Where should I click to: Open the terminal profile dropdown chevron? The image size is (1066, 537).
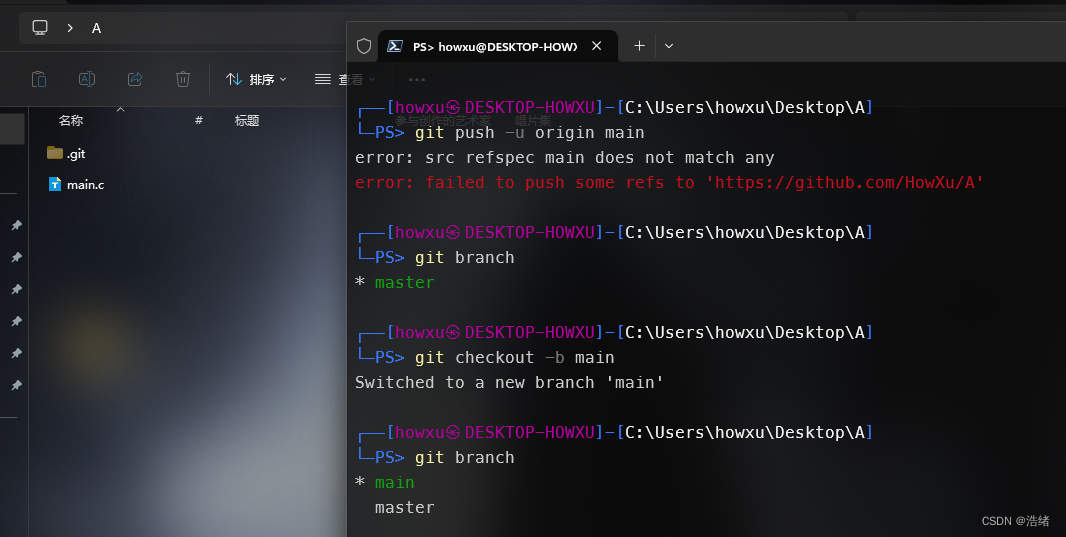[x=669, y=46]
